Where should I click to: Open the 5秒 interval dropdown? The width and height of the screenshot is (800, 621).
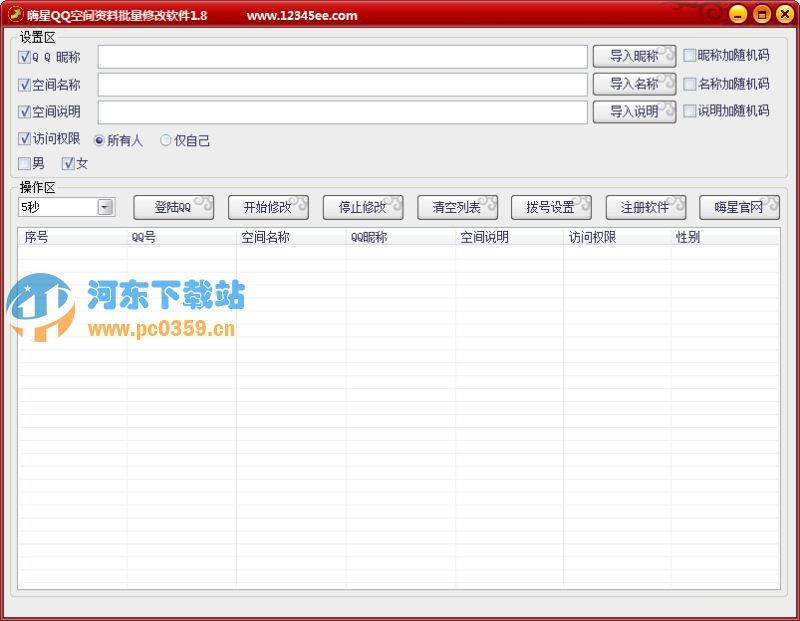[x=103, y=208]
